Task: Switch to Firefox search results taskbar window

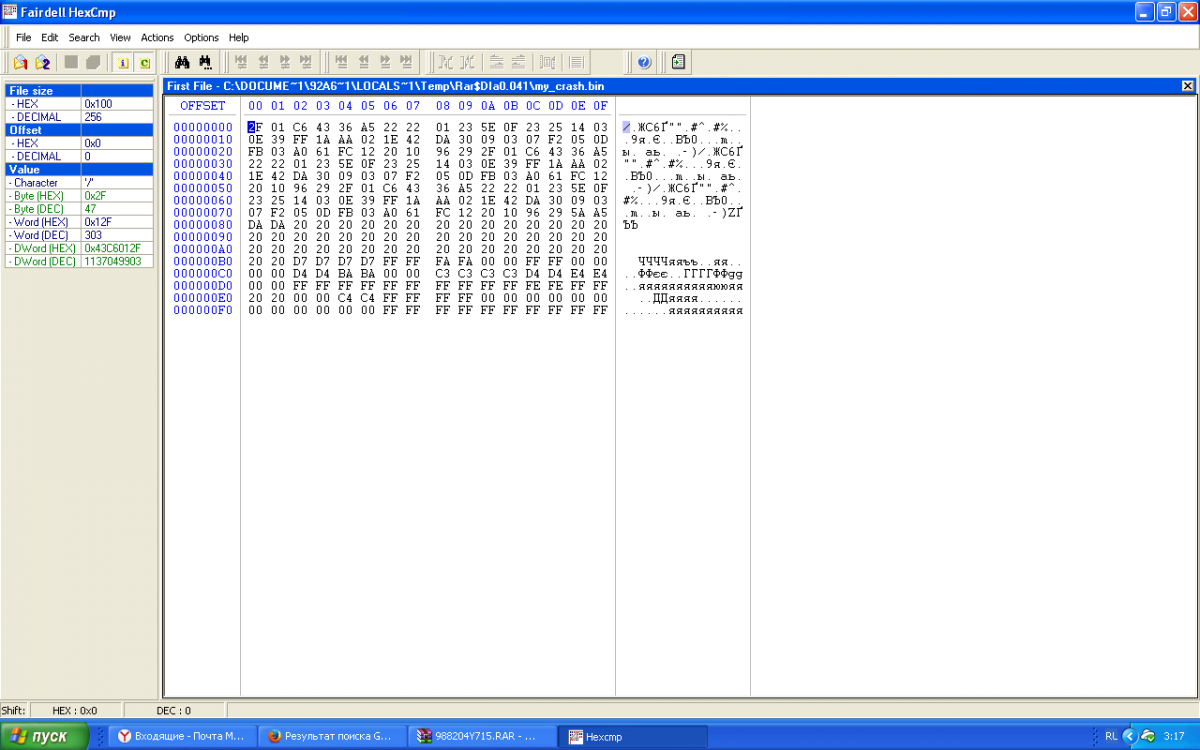Action: 331,737
